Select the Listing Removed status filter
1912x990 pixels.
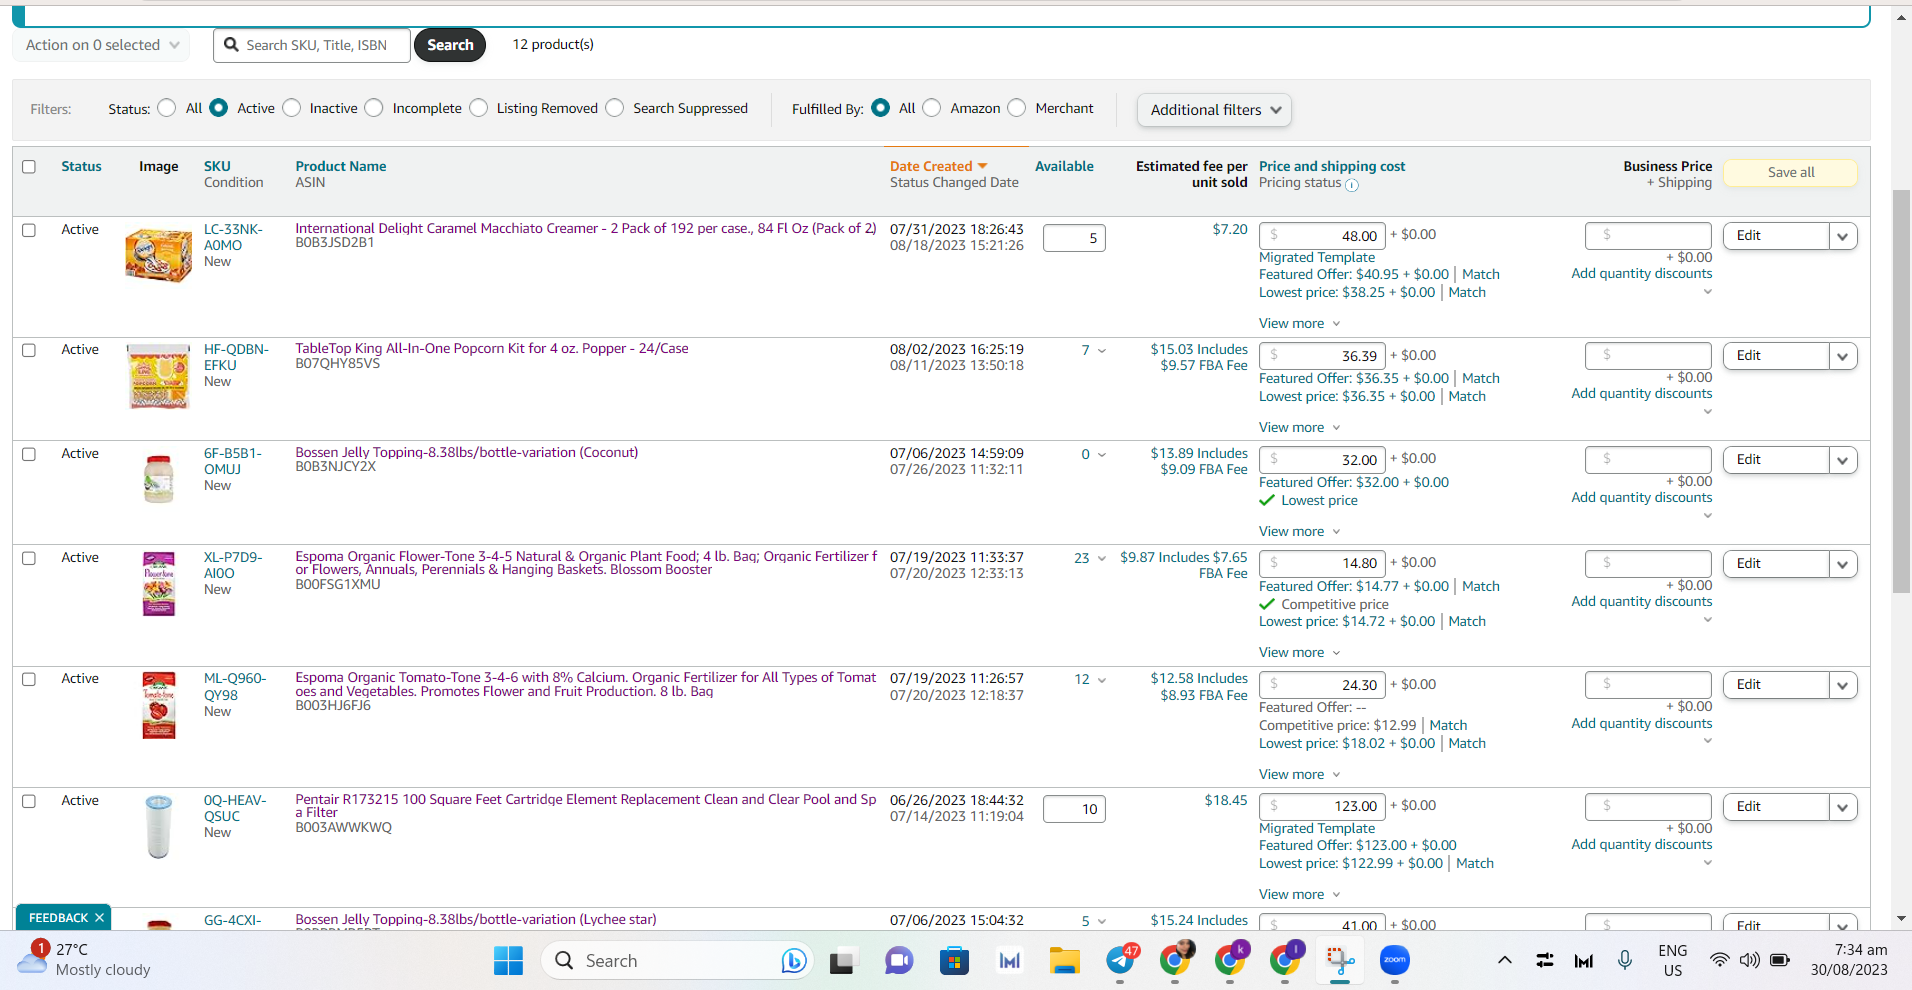click(479, 108)
